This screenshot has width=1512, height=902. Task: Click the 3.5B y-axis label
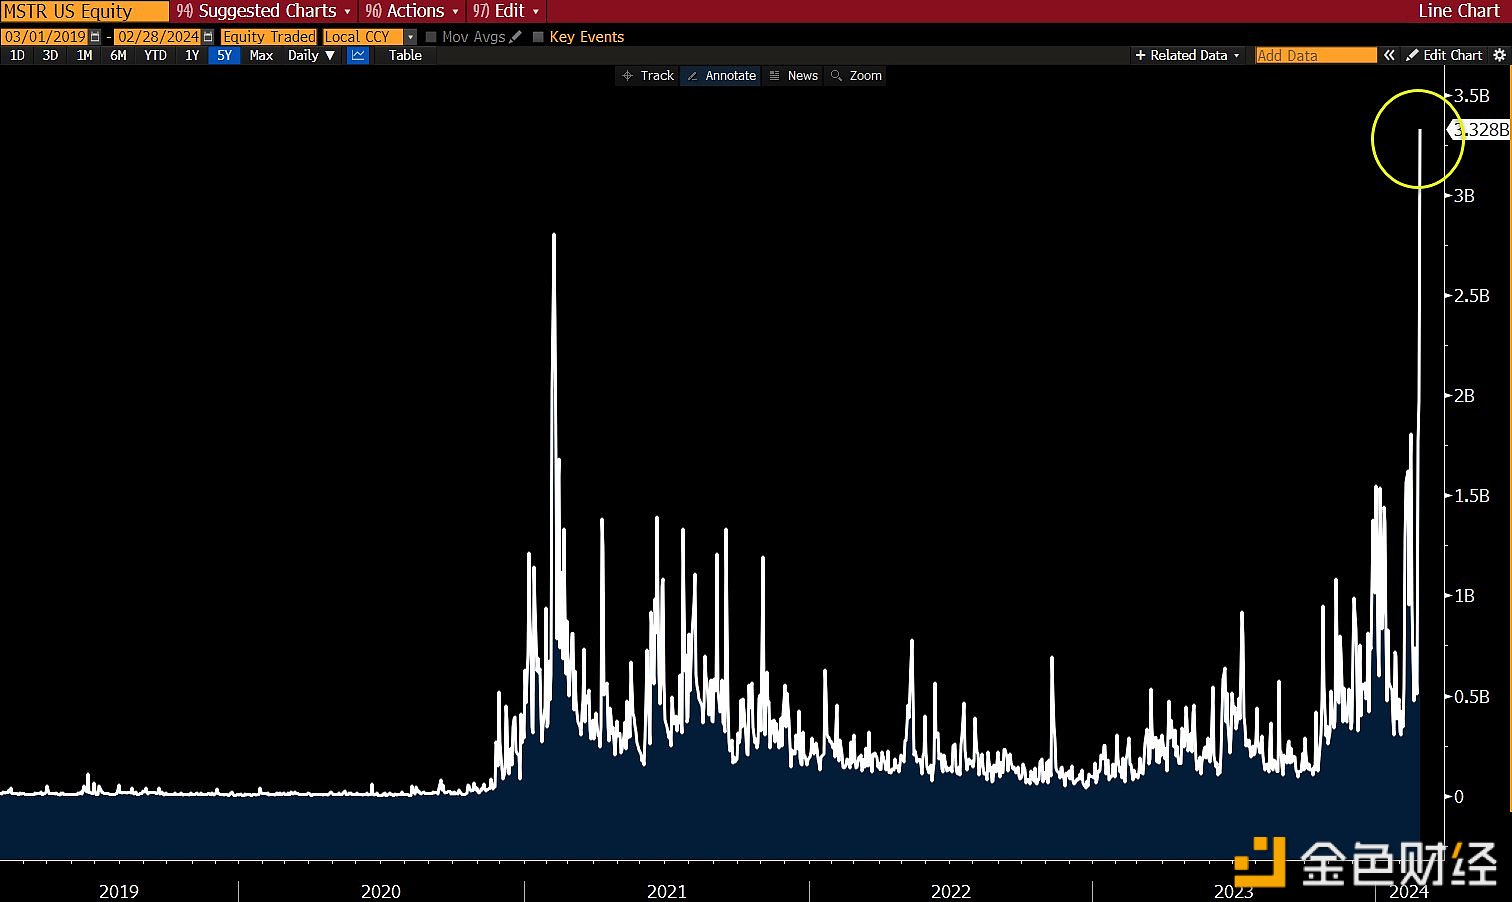[x=1472, y=96]
